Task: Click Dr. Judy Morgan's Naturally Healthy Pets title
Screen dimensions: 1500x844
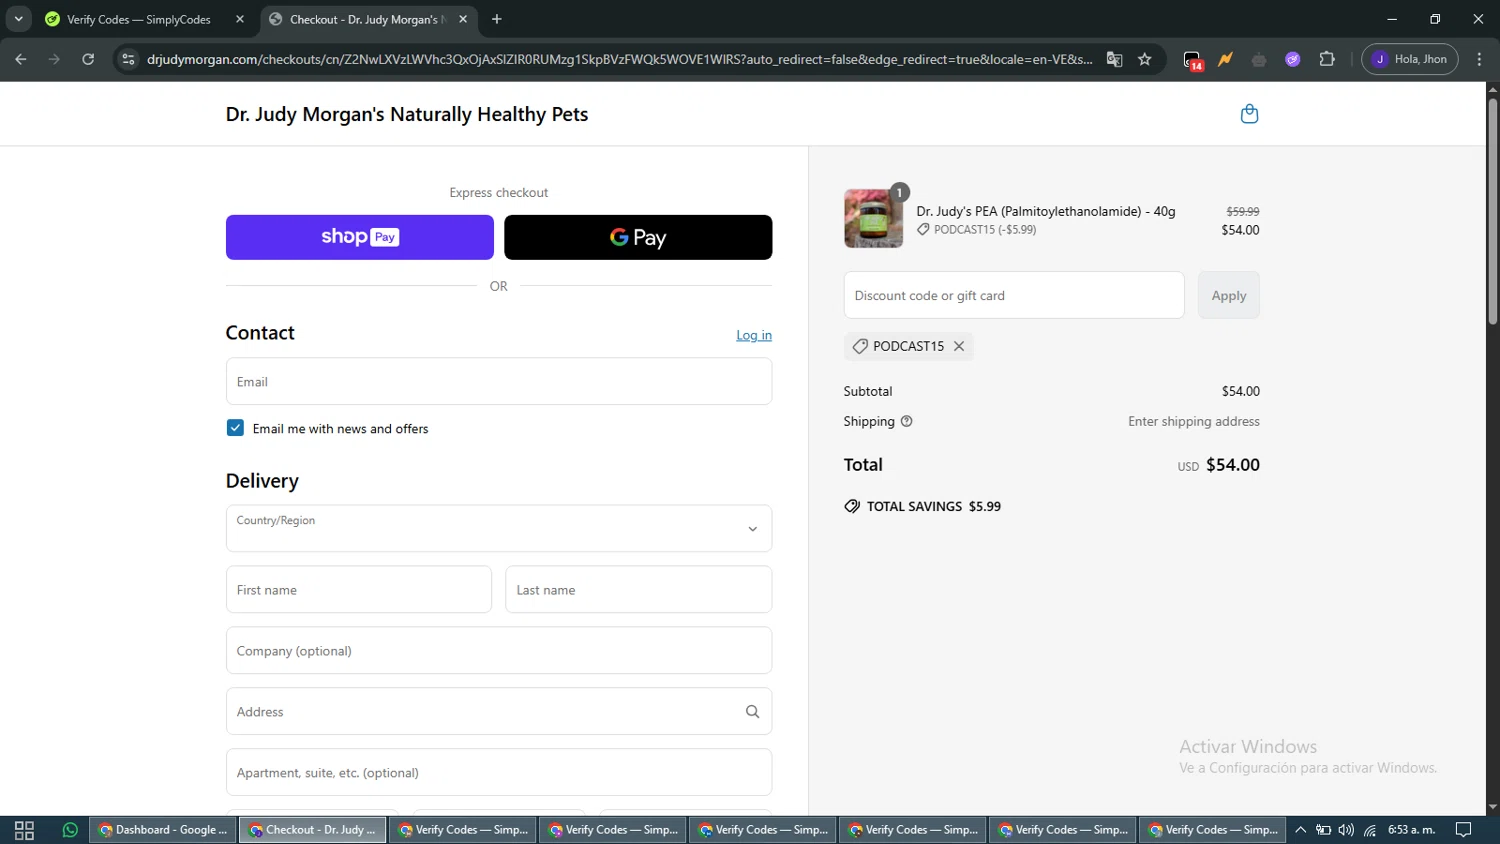Action: point(407,114)
